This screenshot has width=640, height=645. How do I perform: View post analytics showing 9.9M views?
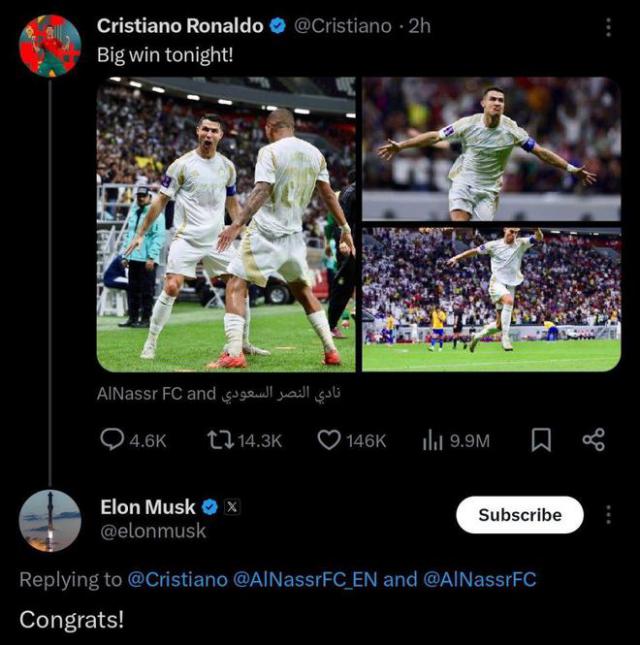click(433, 439)
